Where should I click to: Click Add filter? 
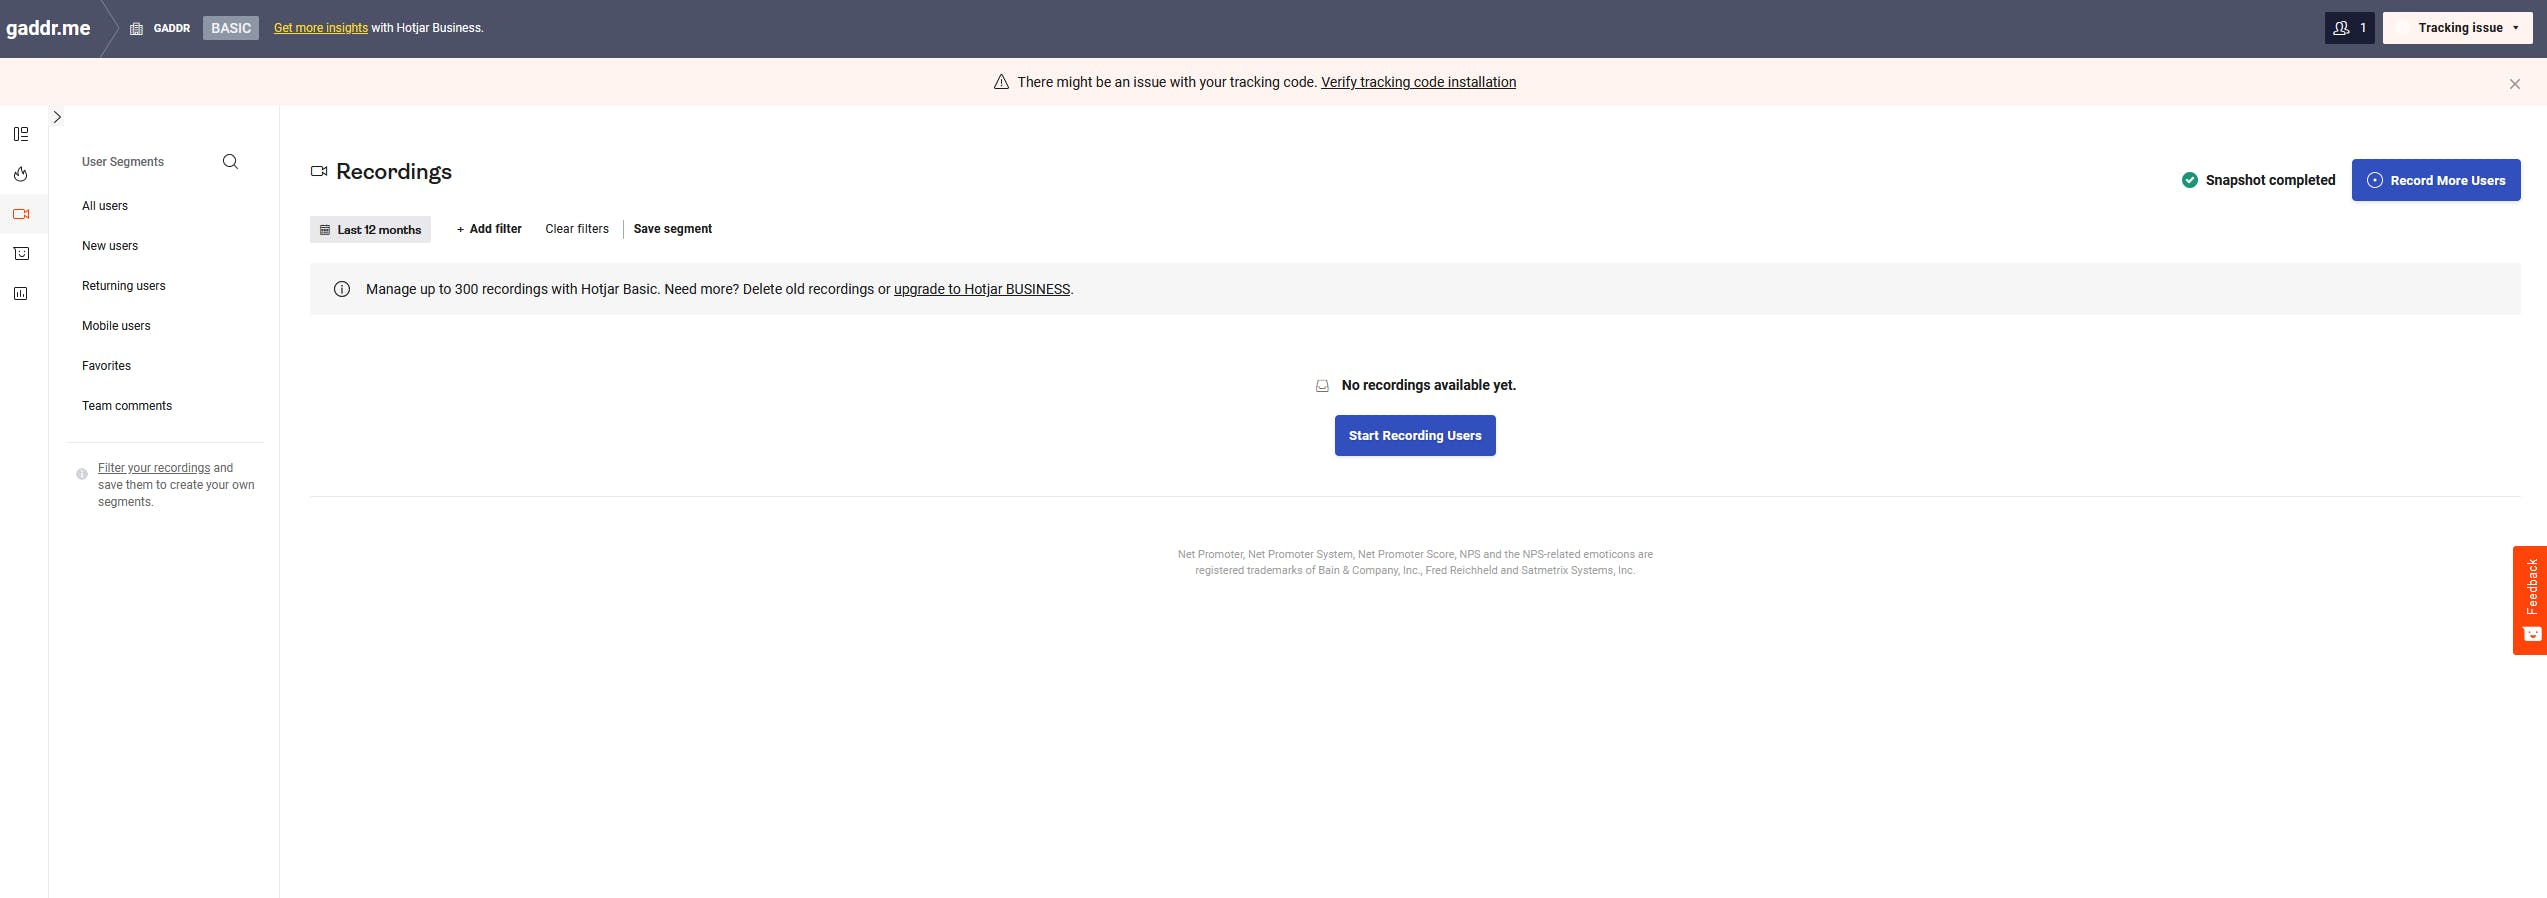(x=489, y=229)
